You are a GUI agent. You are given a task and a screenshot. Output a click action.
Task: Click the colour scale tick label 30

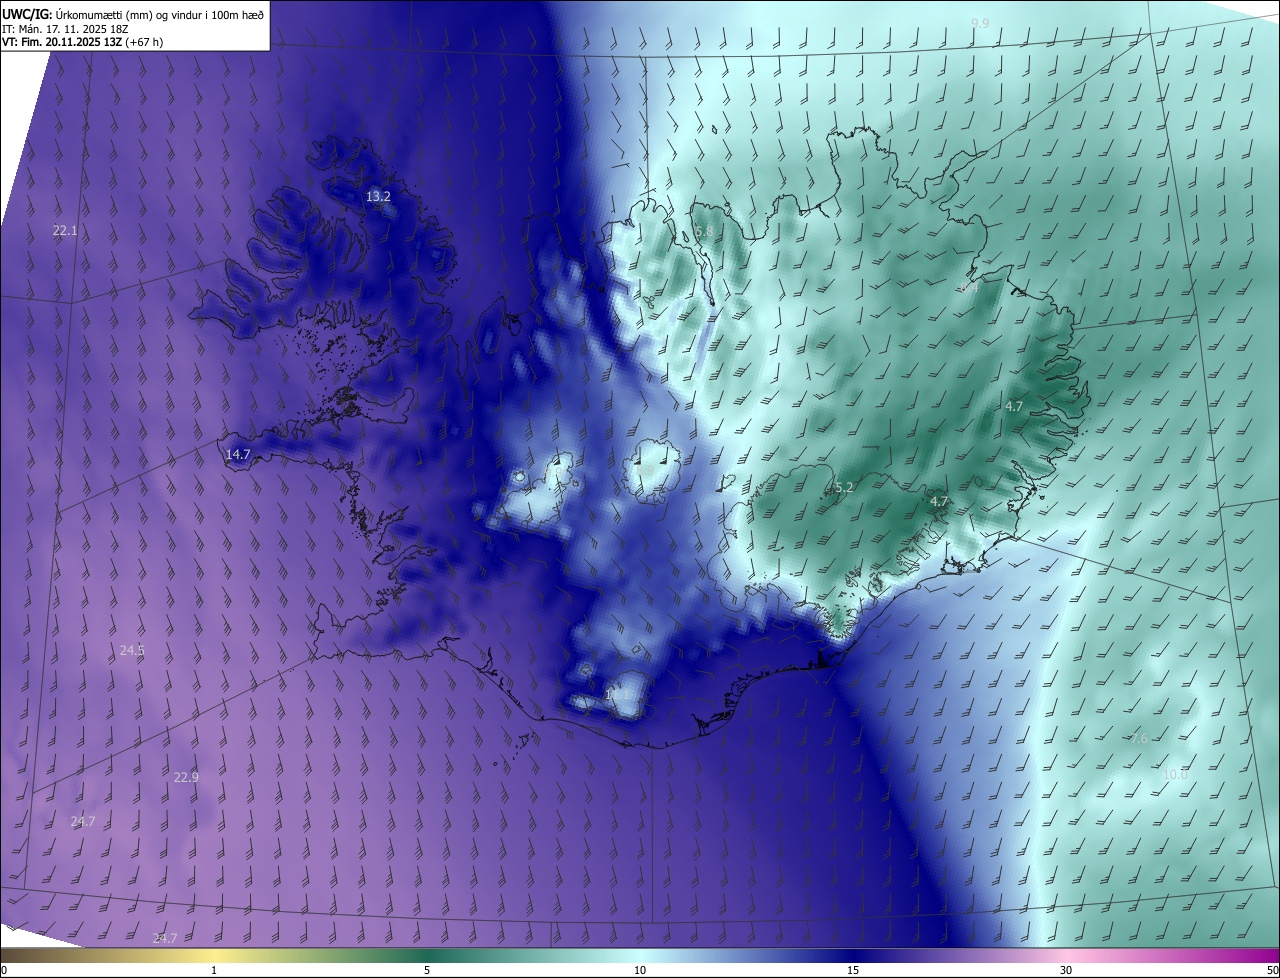pyautogui.click(x=1066, y=971)
